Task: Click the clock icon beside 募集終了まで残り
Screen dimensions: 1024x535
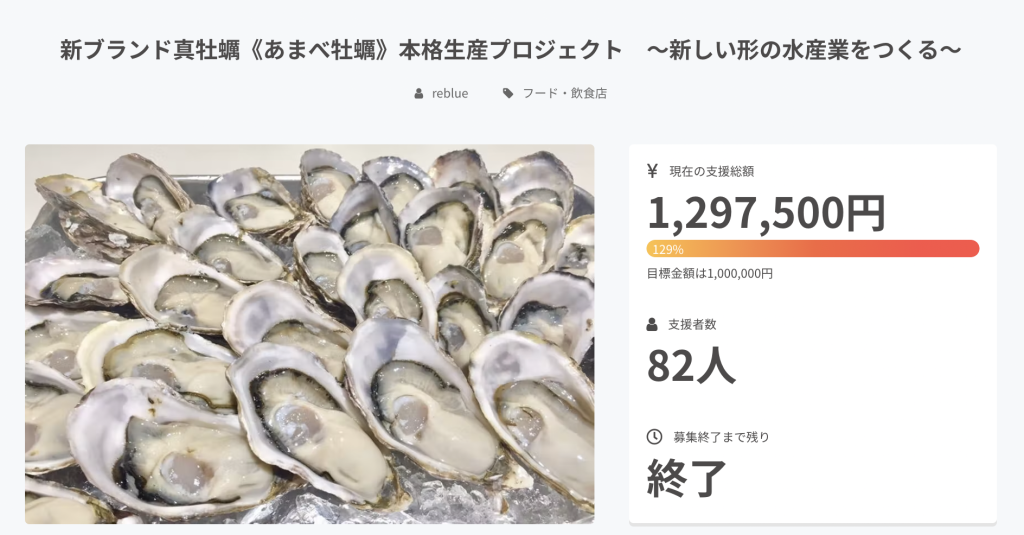Action: coord(654,436)
